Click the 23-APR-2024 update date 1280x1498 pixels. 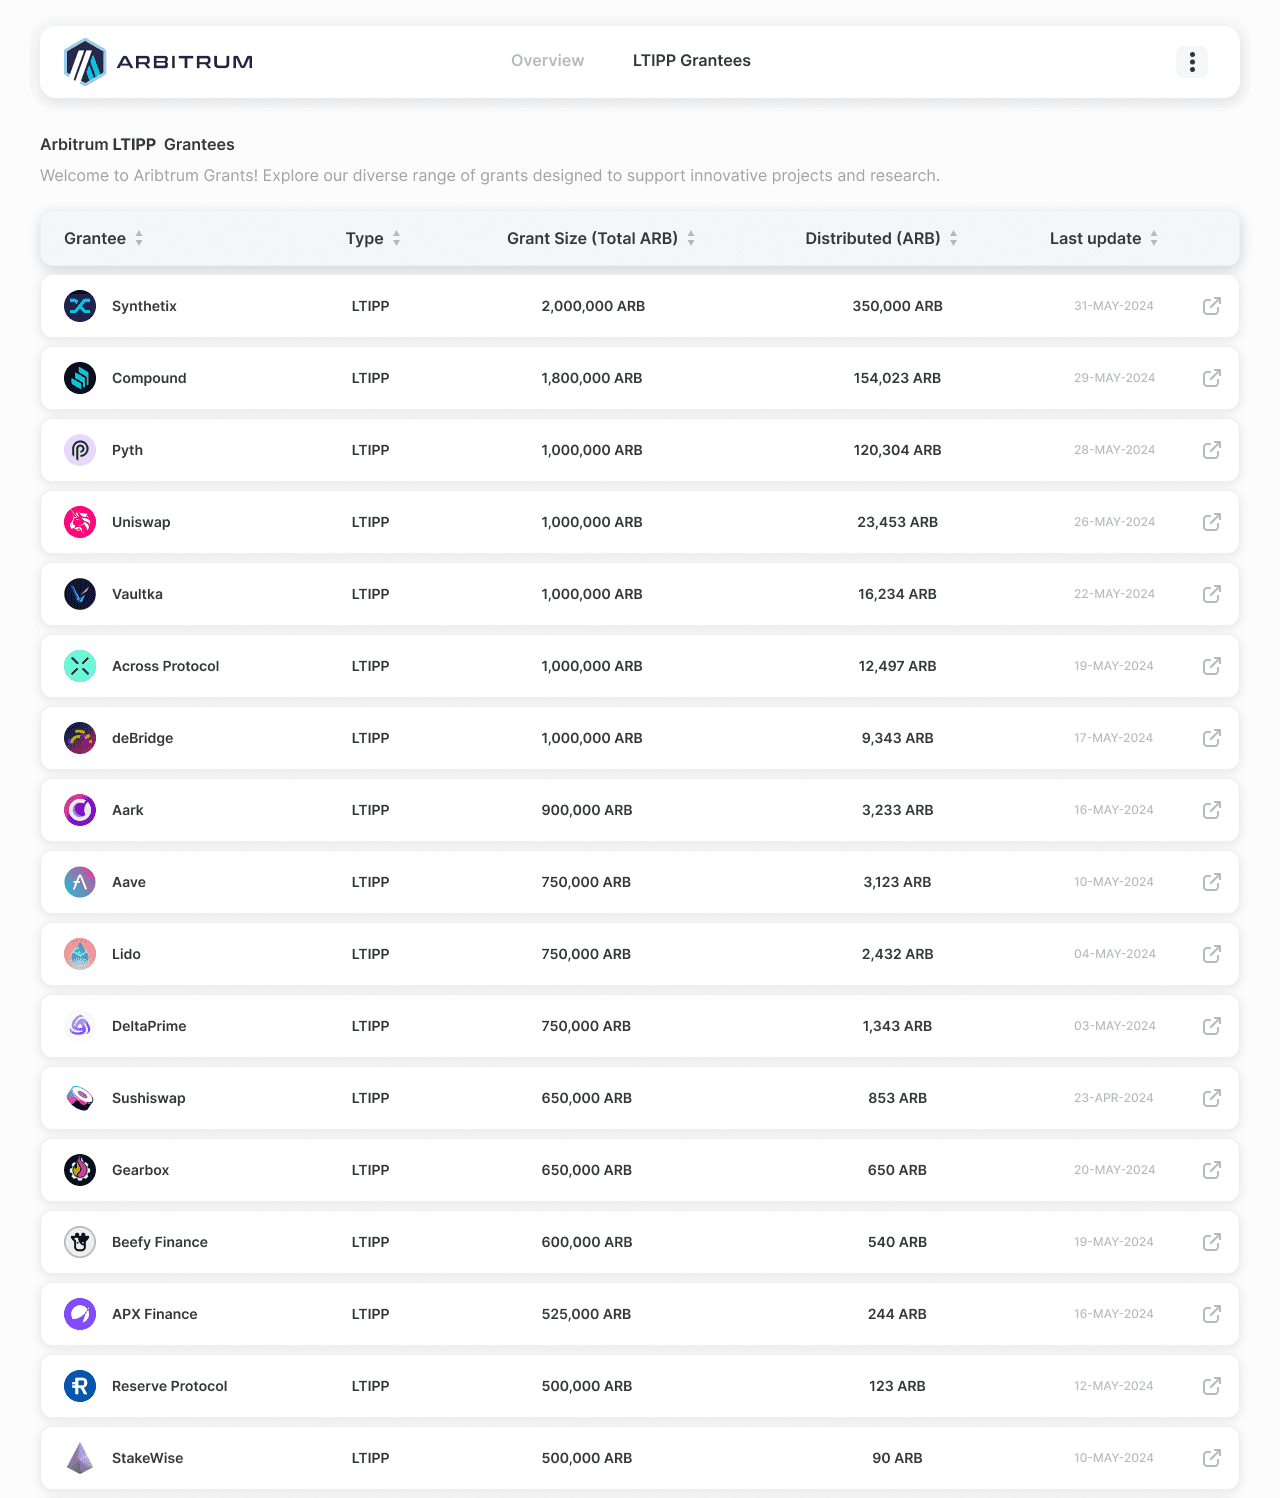[1114, 1098]
